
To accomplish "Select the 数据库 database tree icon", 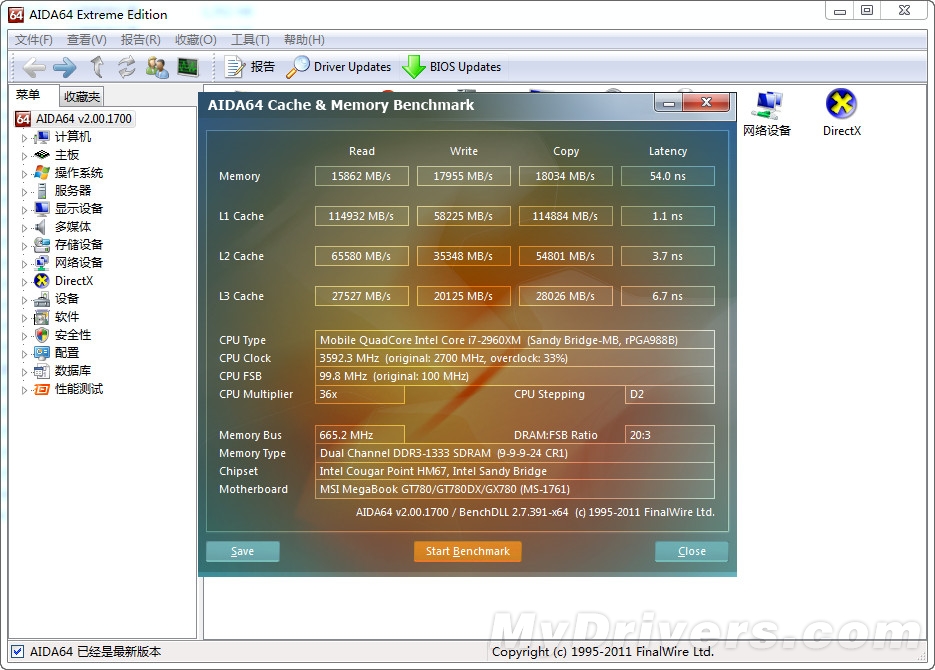I will tap(41, 371).
